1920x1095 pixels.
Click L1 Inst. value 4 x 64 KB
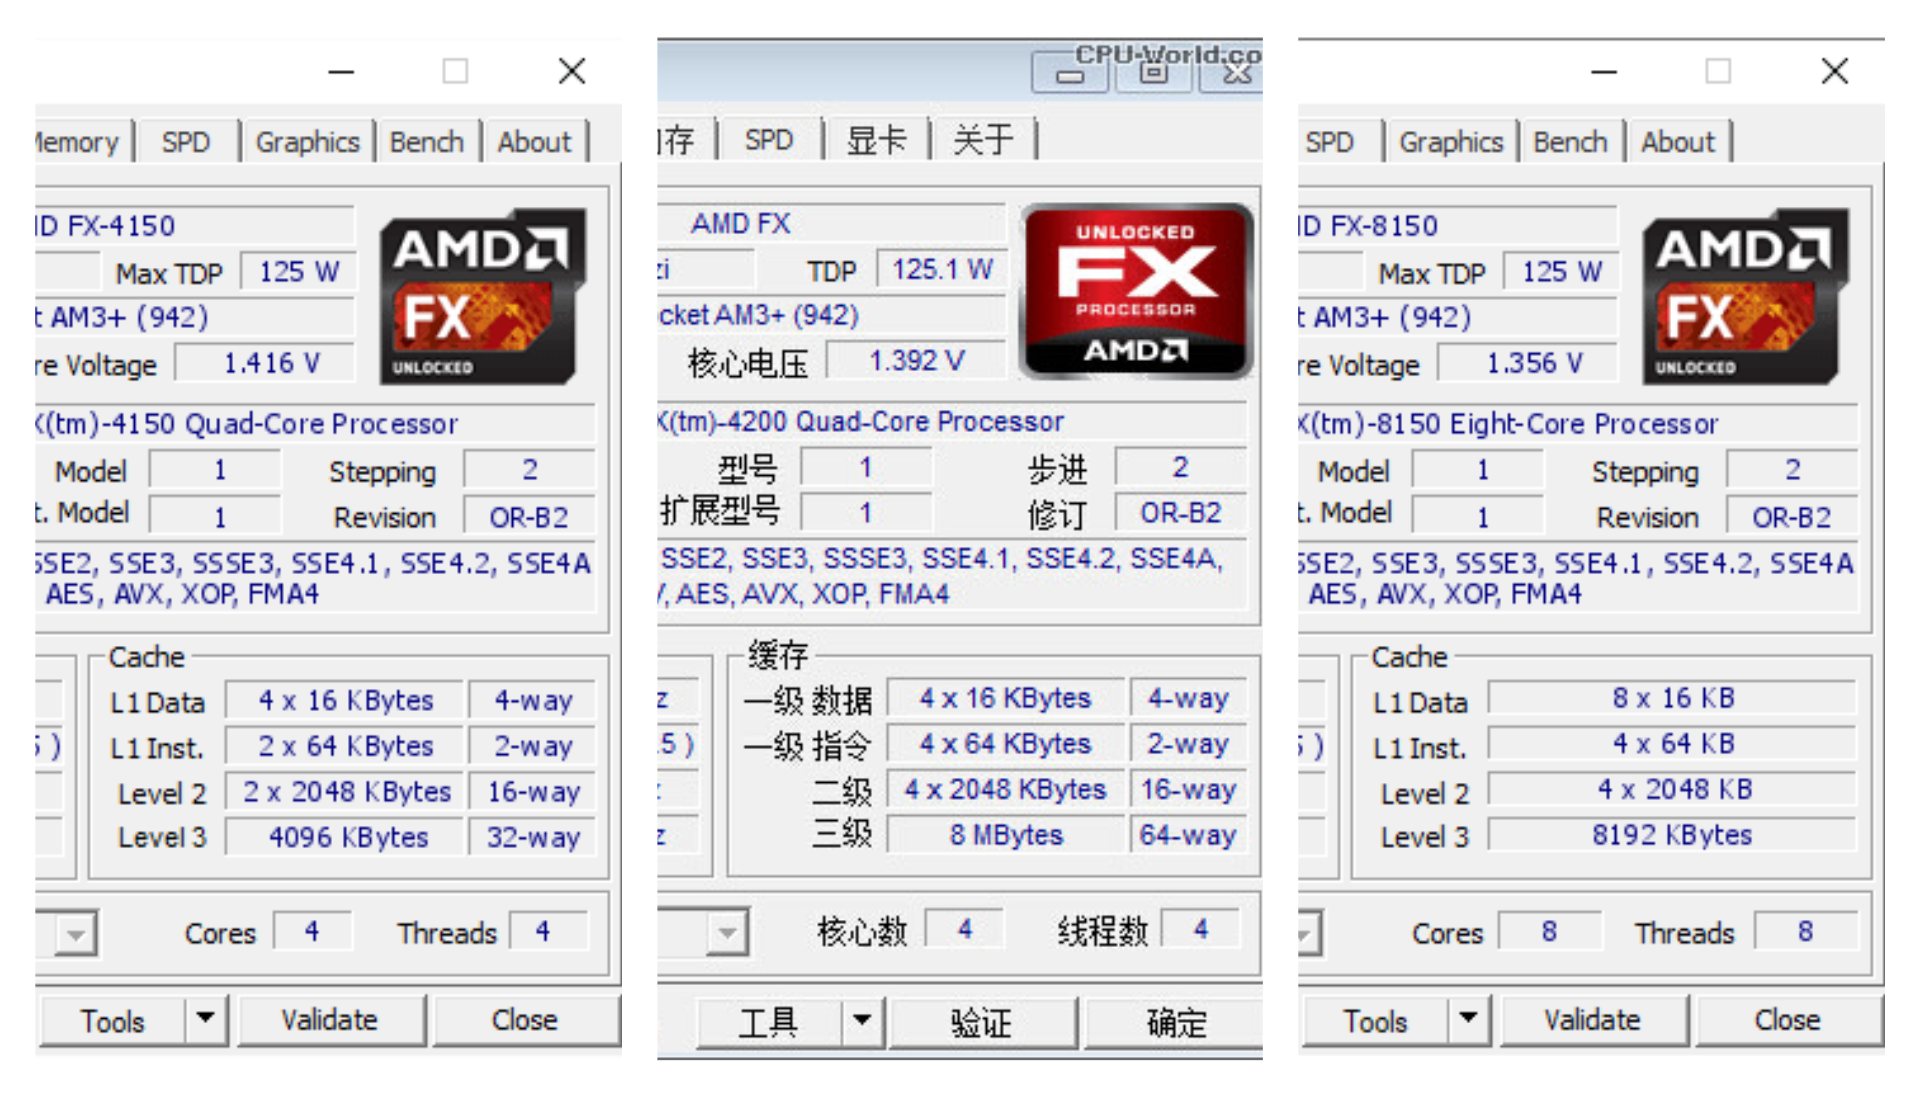(1673, 744)
